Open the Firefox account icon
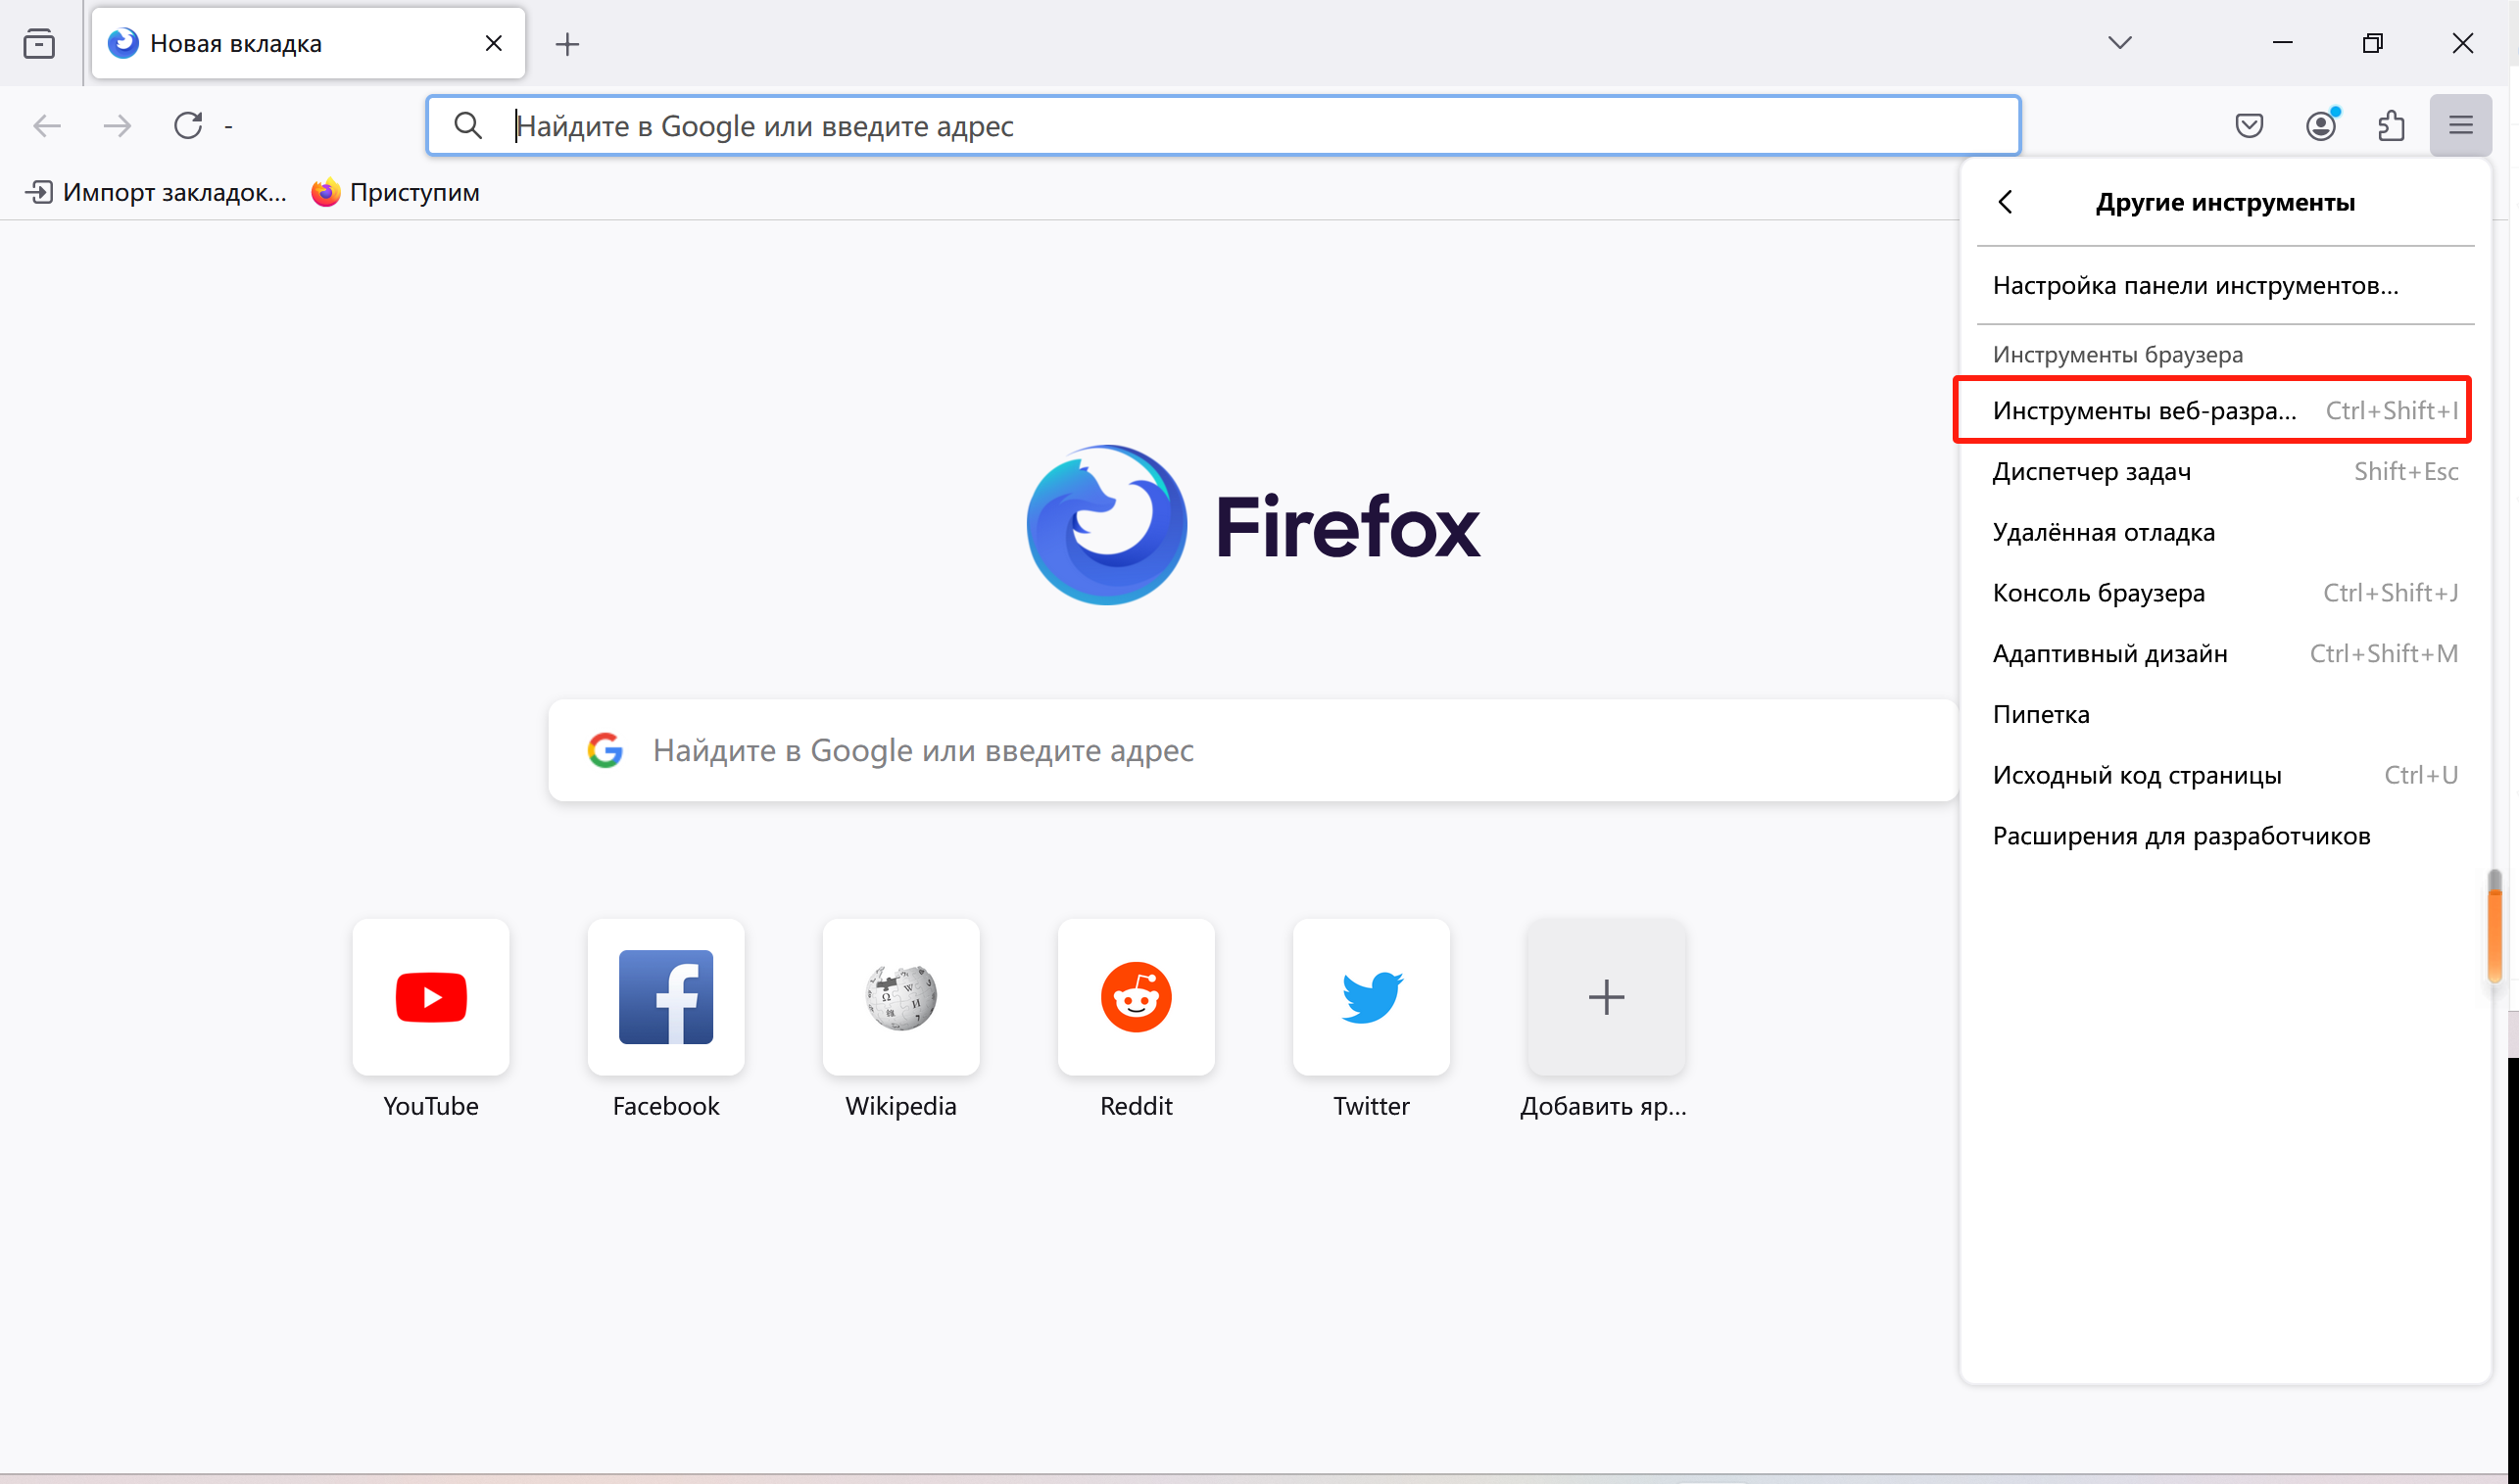 click(x=2320, y=126)
